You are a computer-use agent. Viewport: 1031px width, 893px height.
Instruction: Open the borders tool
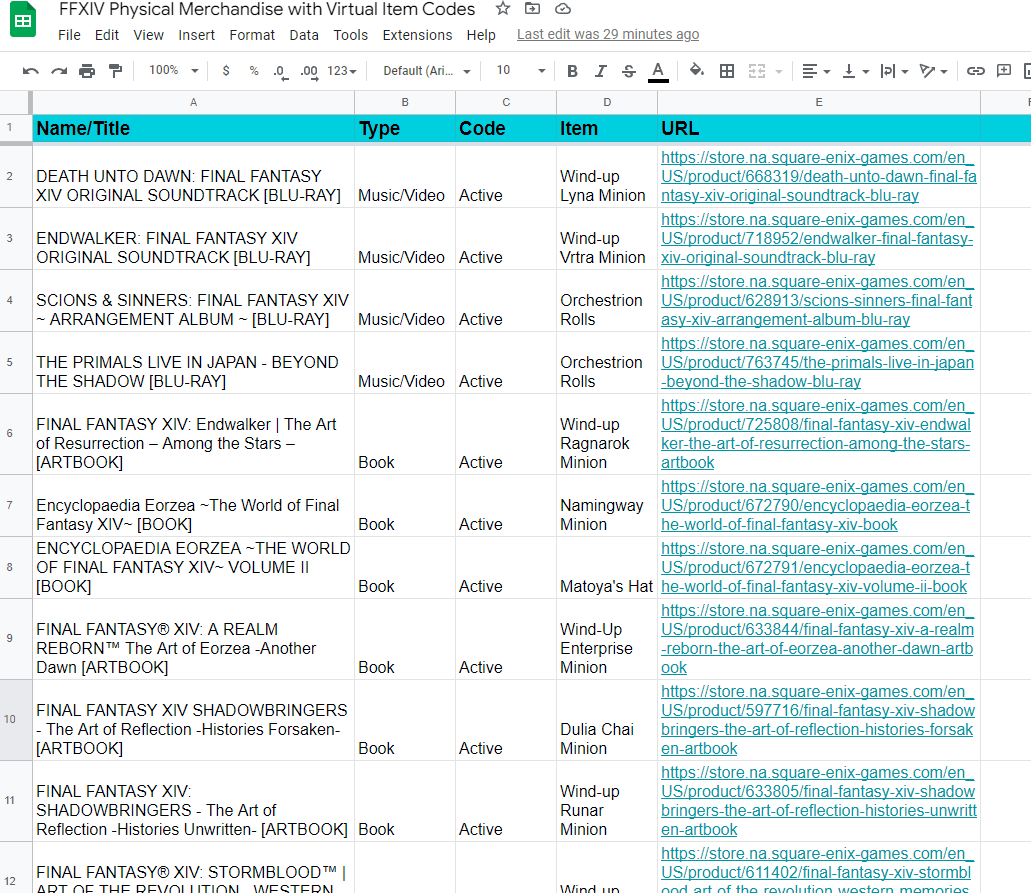[727, 71]
